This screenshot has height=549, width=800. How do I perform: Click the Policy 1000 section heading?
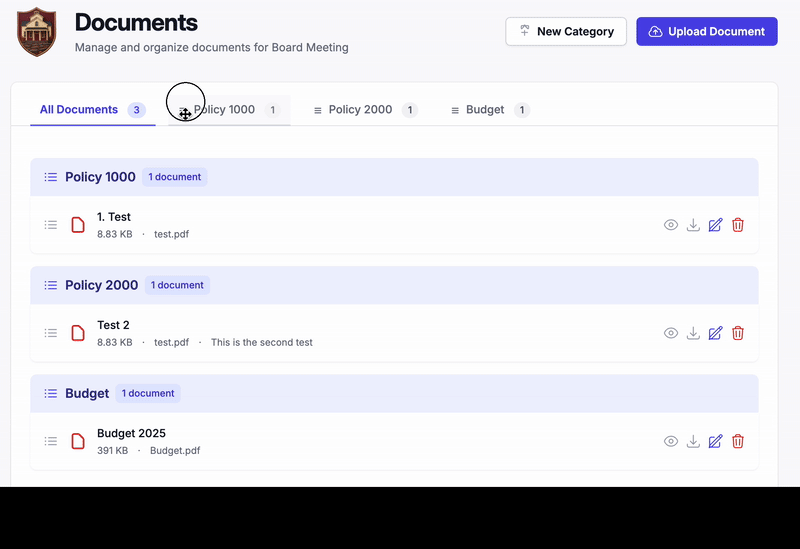[x=100, y=177]
